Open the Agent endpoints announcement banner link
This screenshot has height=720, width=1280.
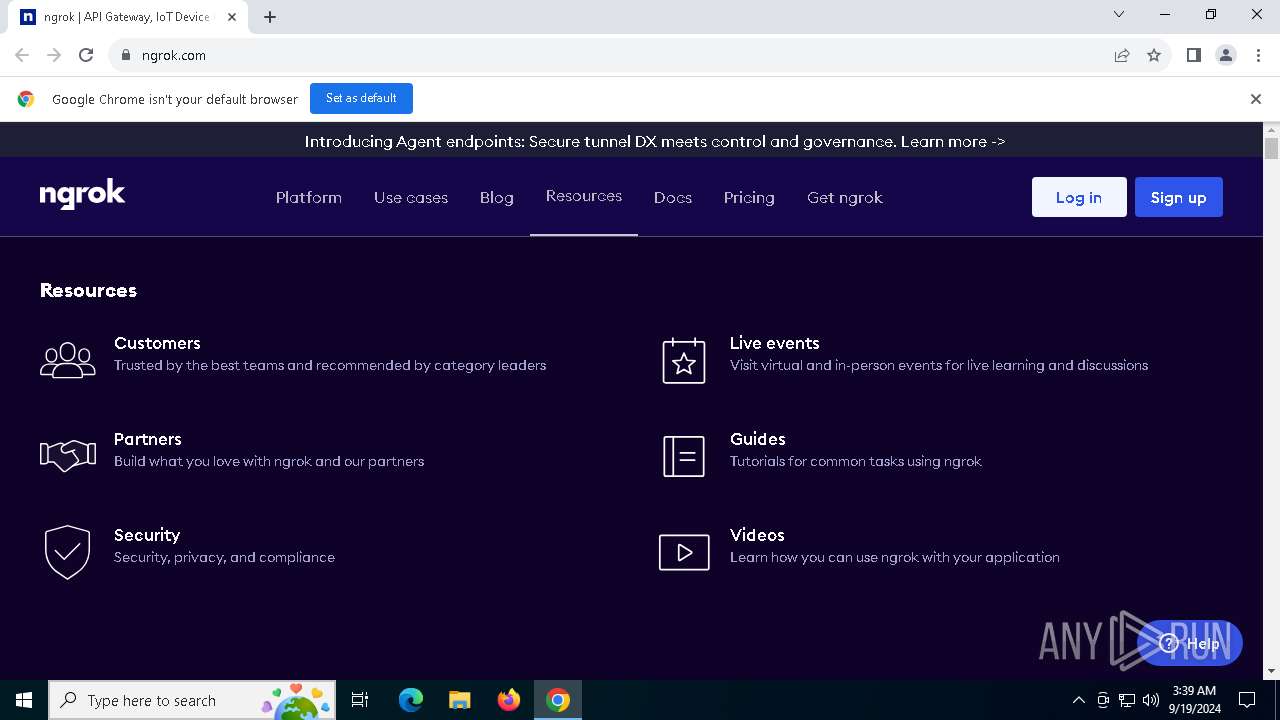click(x=655, y=141)
